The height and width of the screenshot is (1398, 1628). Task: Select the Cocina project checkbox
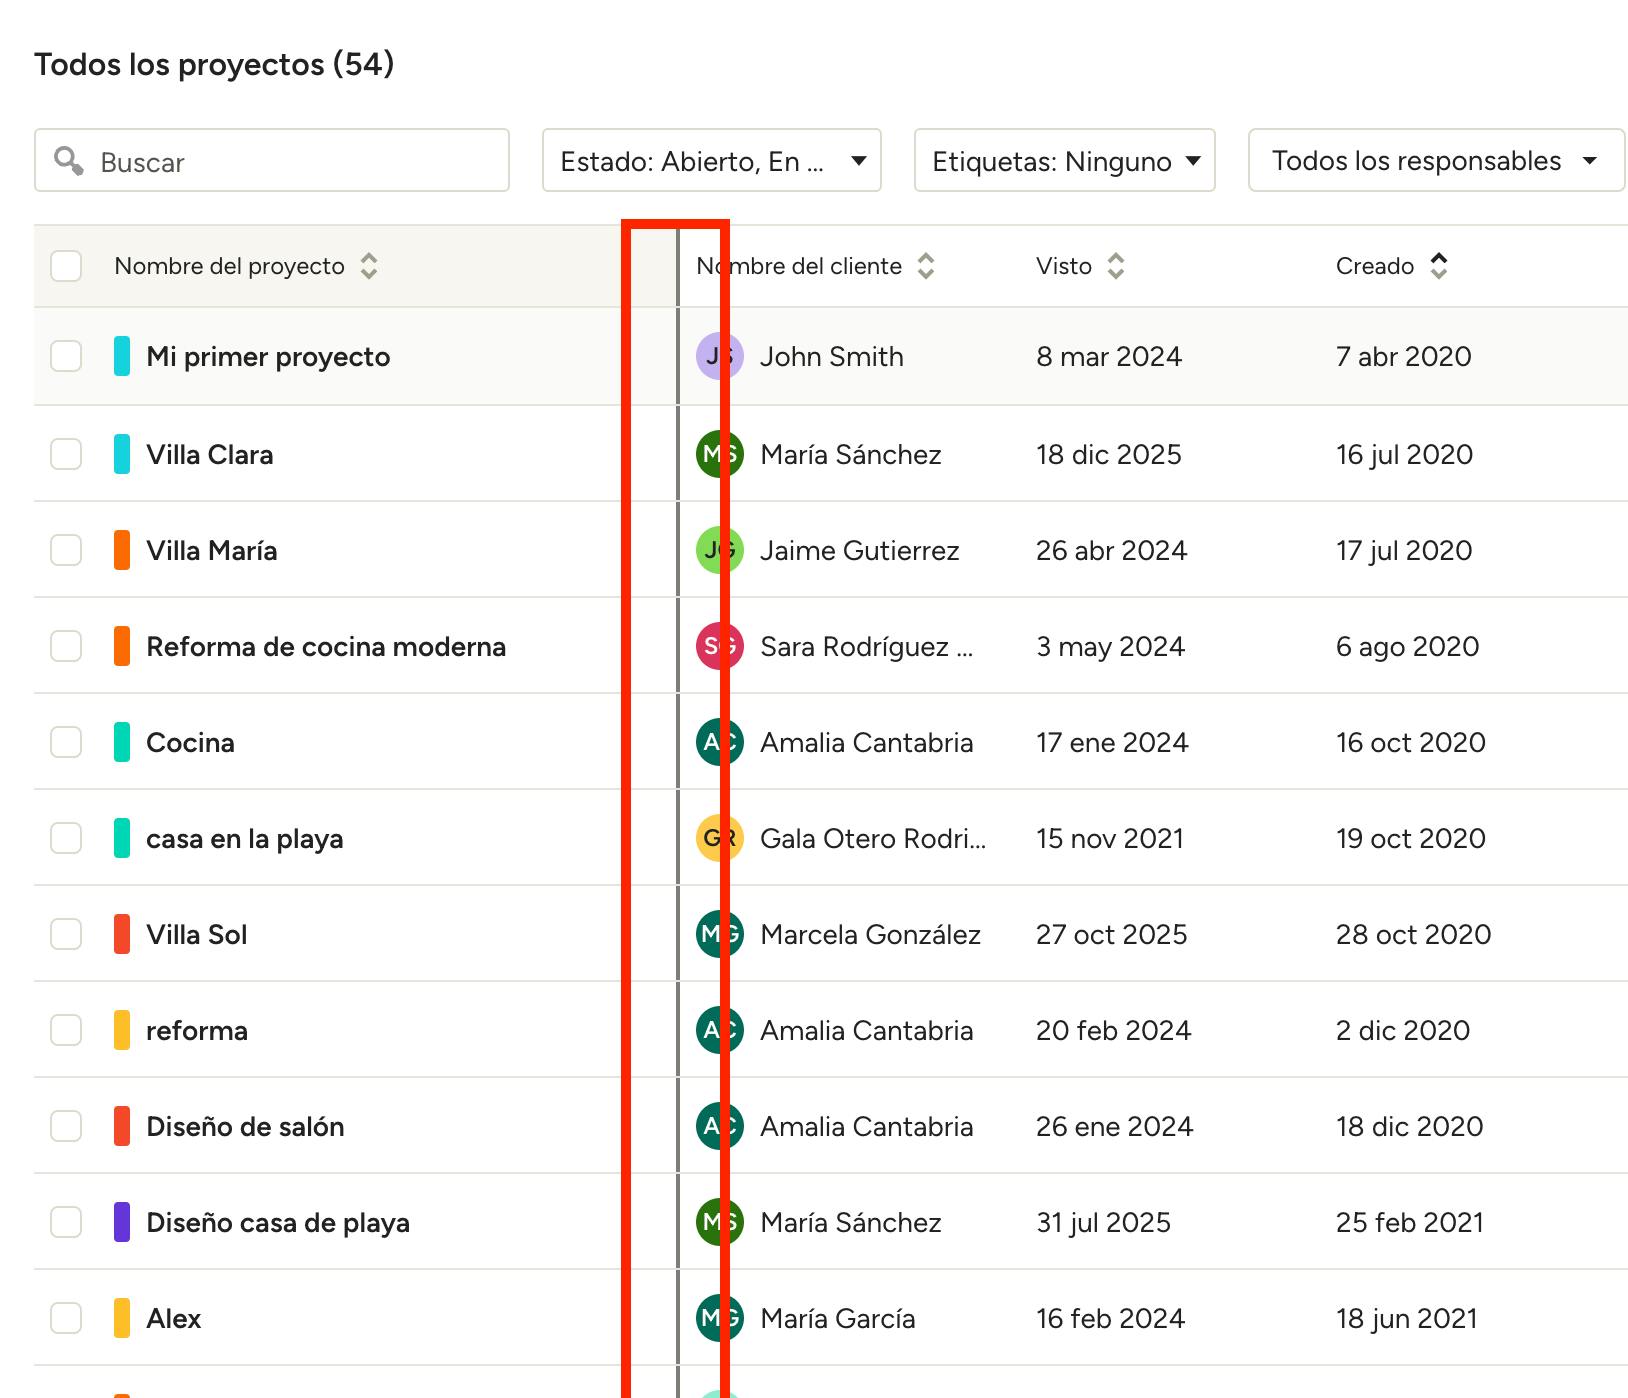click(66, 742)
